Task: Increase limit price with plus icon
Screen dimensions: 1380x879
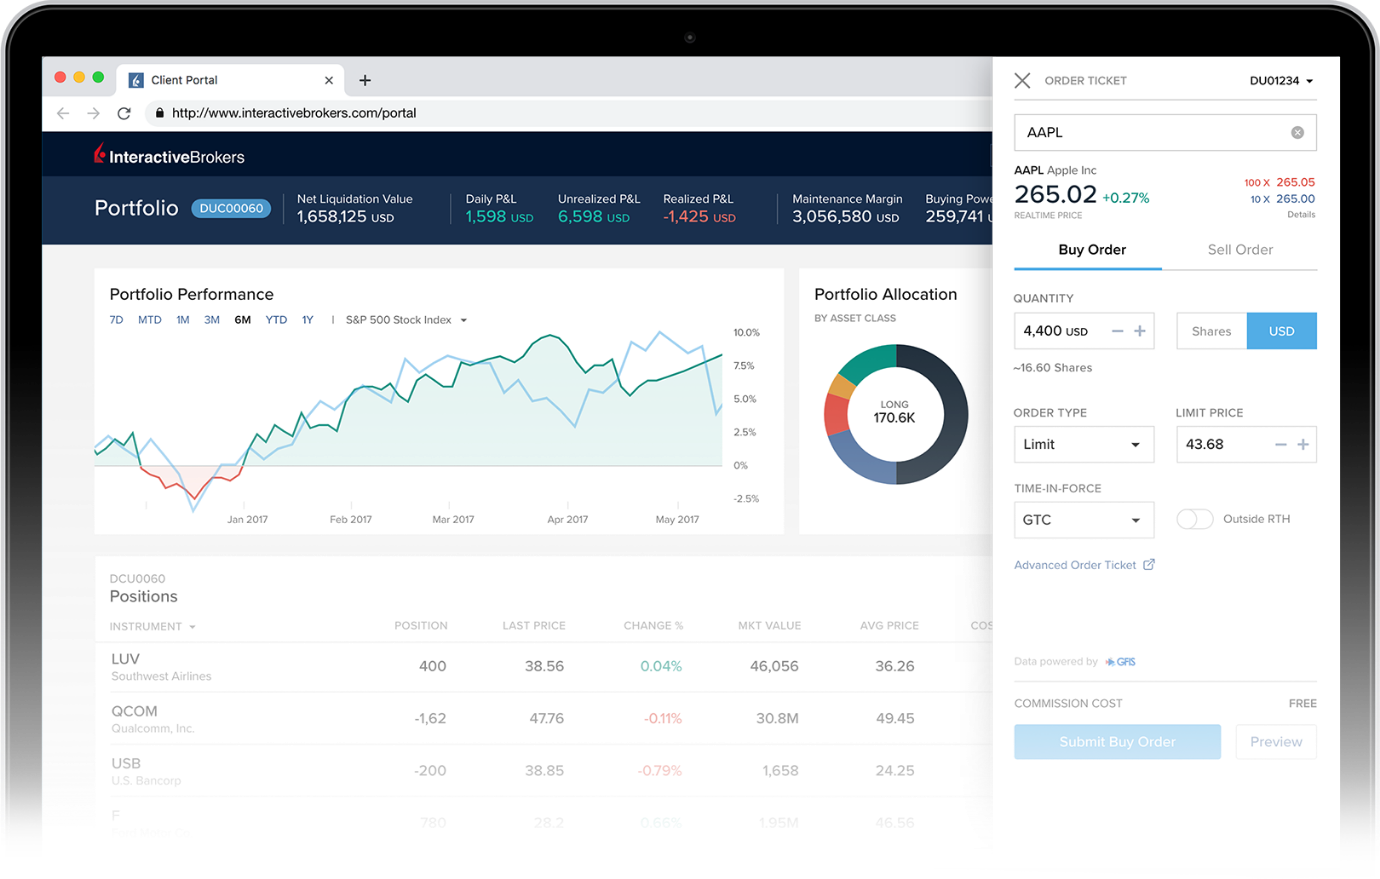Action: click(x=1303, y=444)
